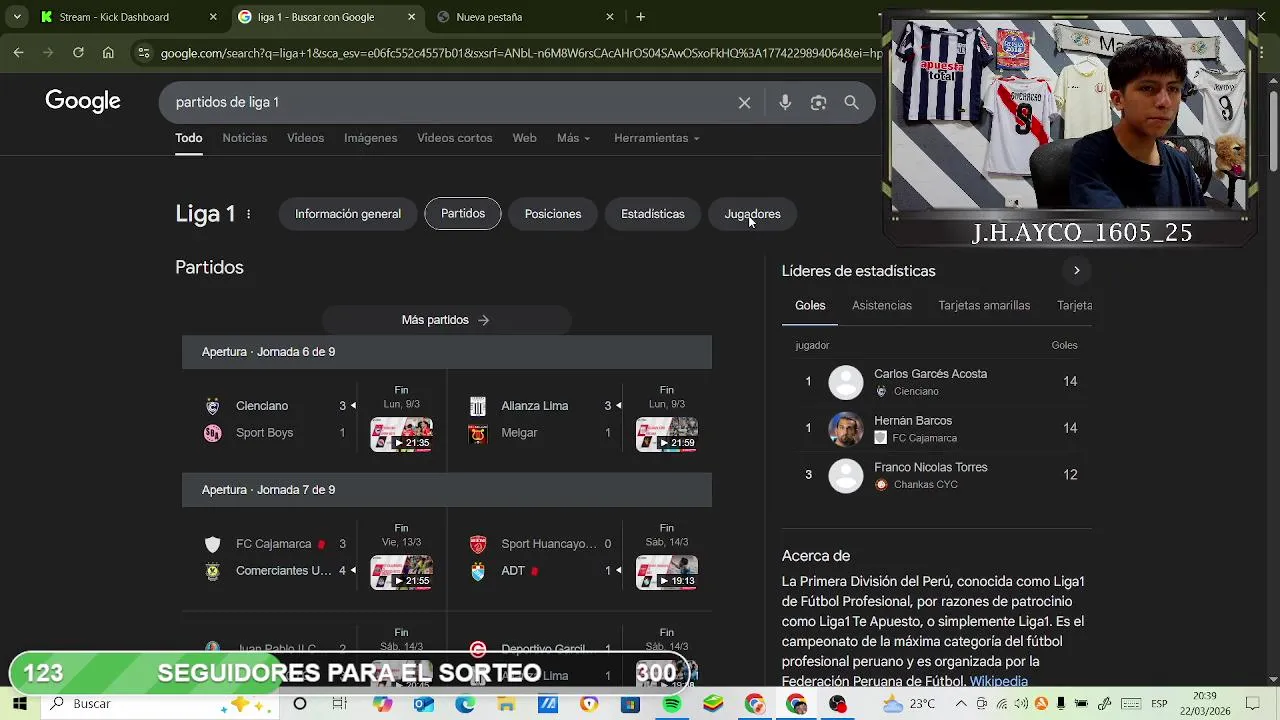The height and width of the screenshot is (720, 1280).
Task: Go back with the browser back arrow
Action: pos(18,53)
